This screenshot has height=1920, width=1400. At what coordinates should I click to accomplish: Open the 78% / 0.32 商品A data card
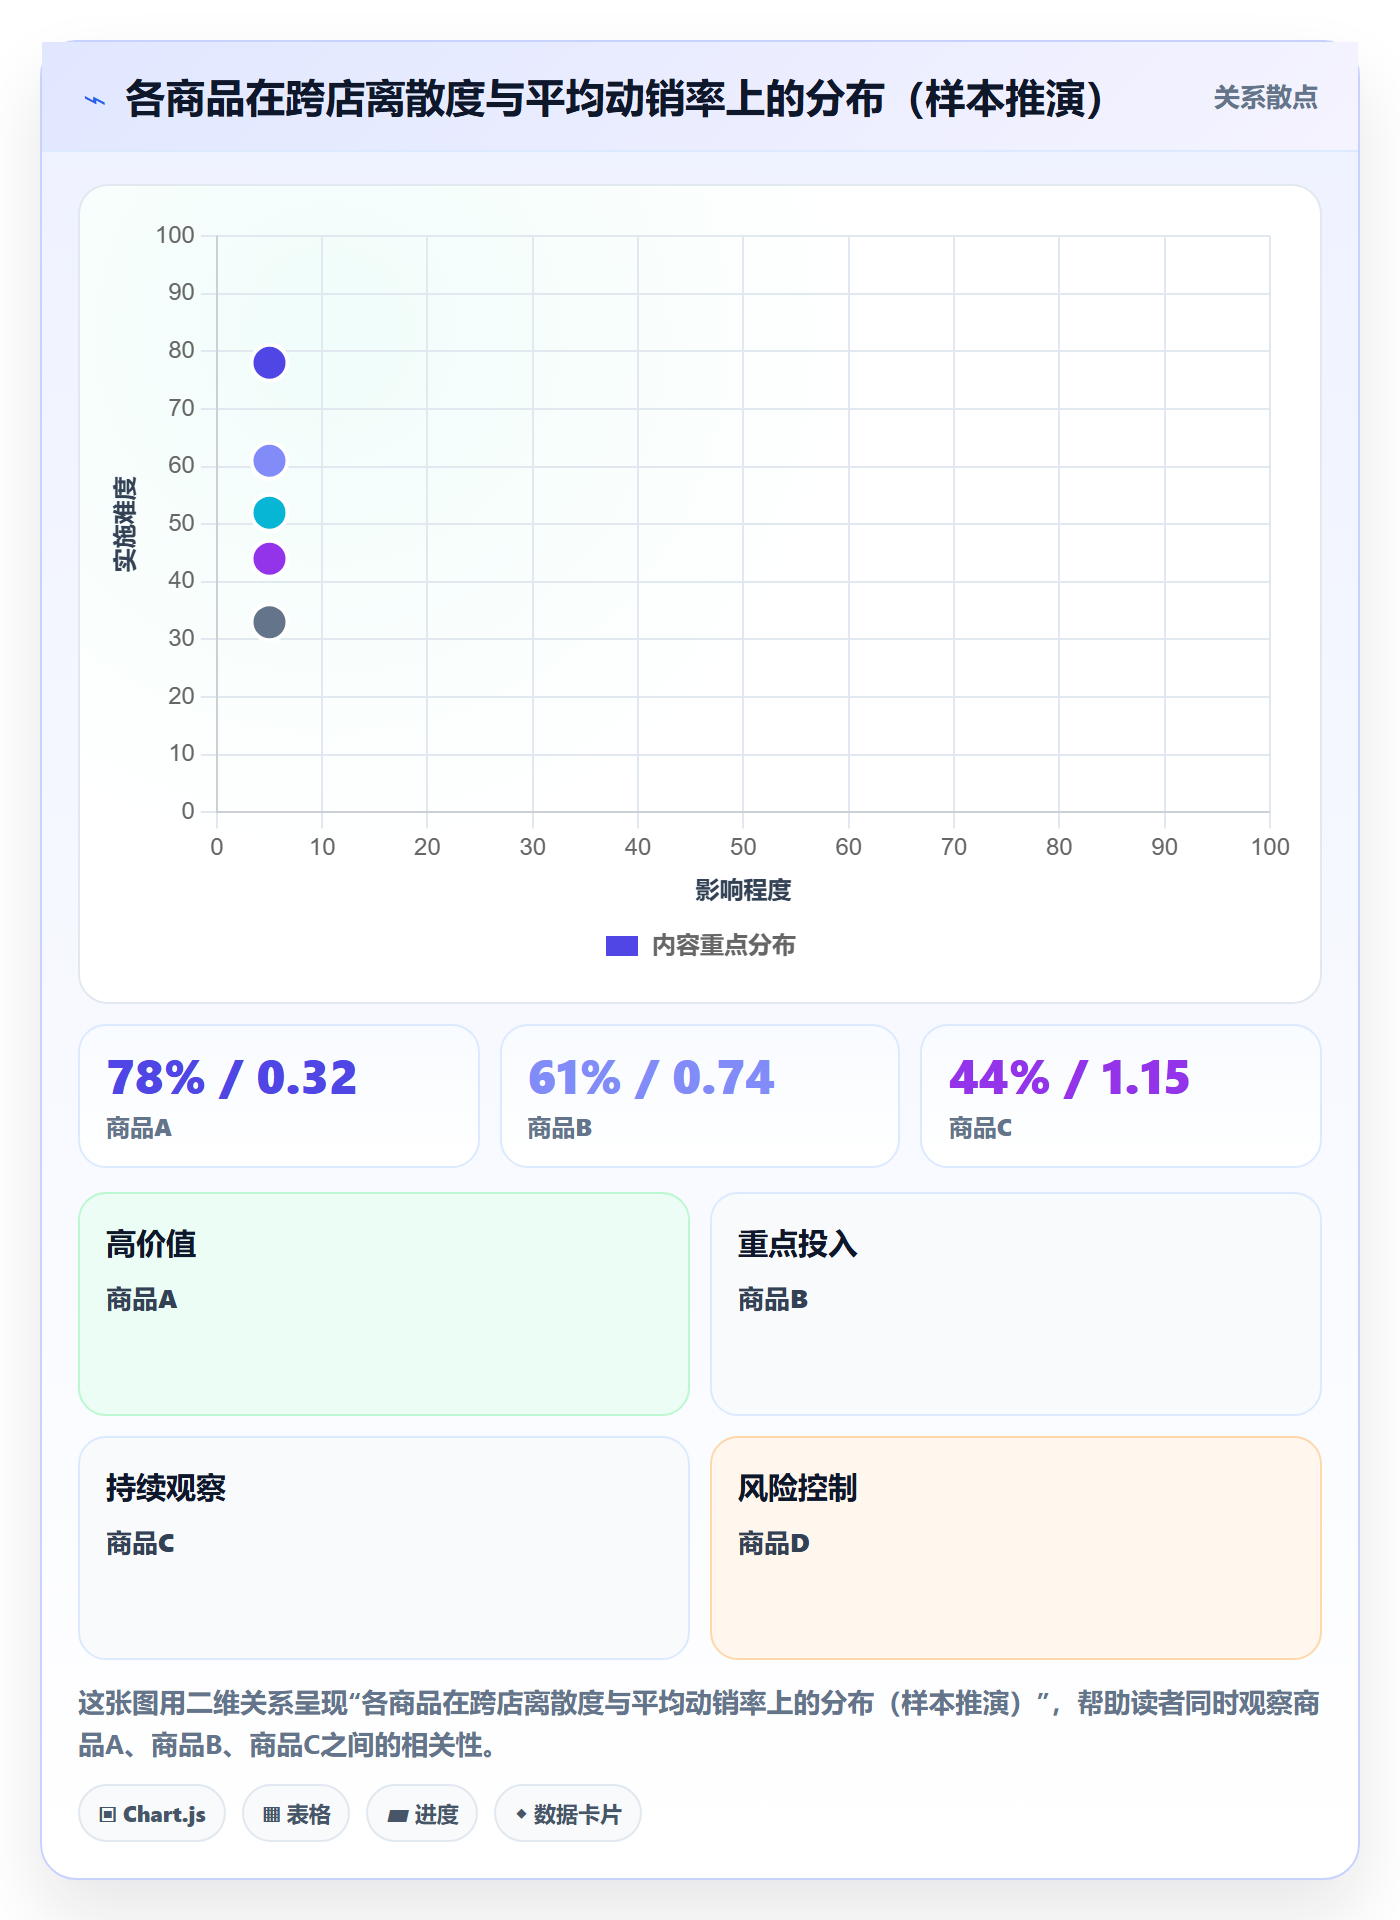[x=279, y=1096]
